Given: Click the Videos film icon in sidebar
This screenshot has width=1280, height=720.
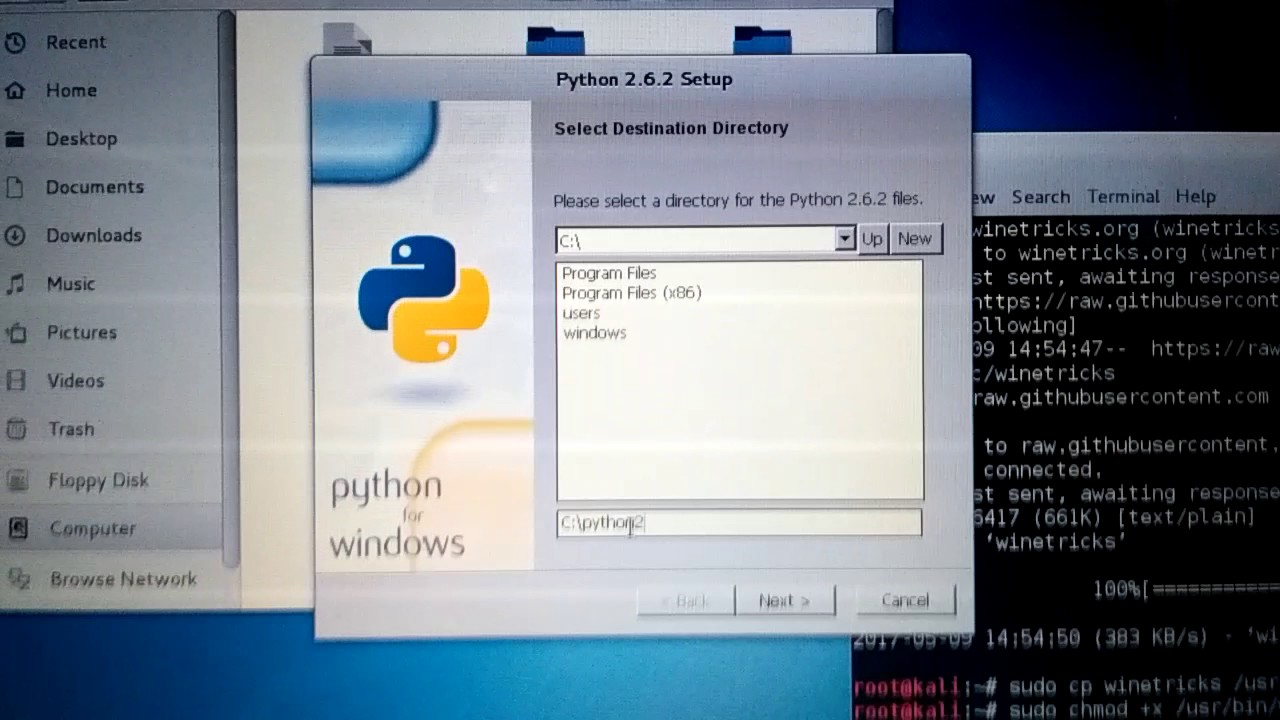Looking at the screenshot, I should tap(15, 381).
